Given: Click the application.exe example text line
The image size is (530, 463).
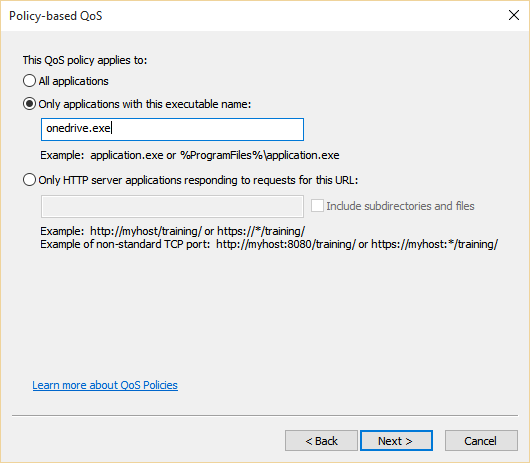Looking at the screenshot, I should point(190,155).
